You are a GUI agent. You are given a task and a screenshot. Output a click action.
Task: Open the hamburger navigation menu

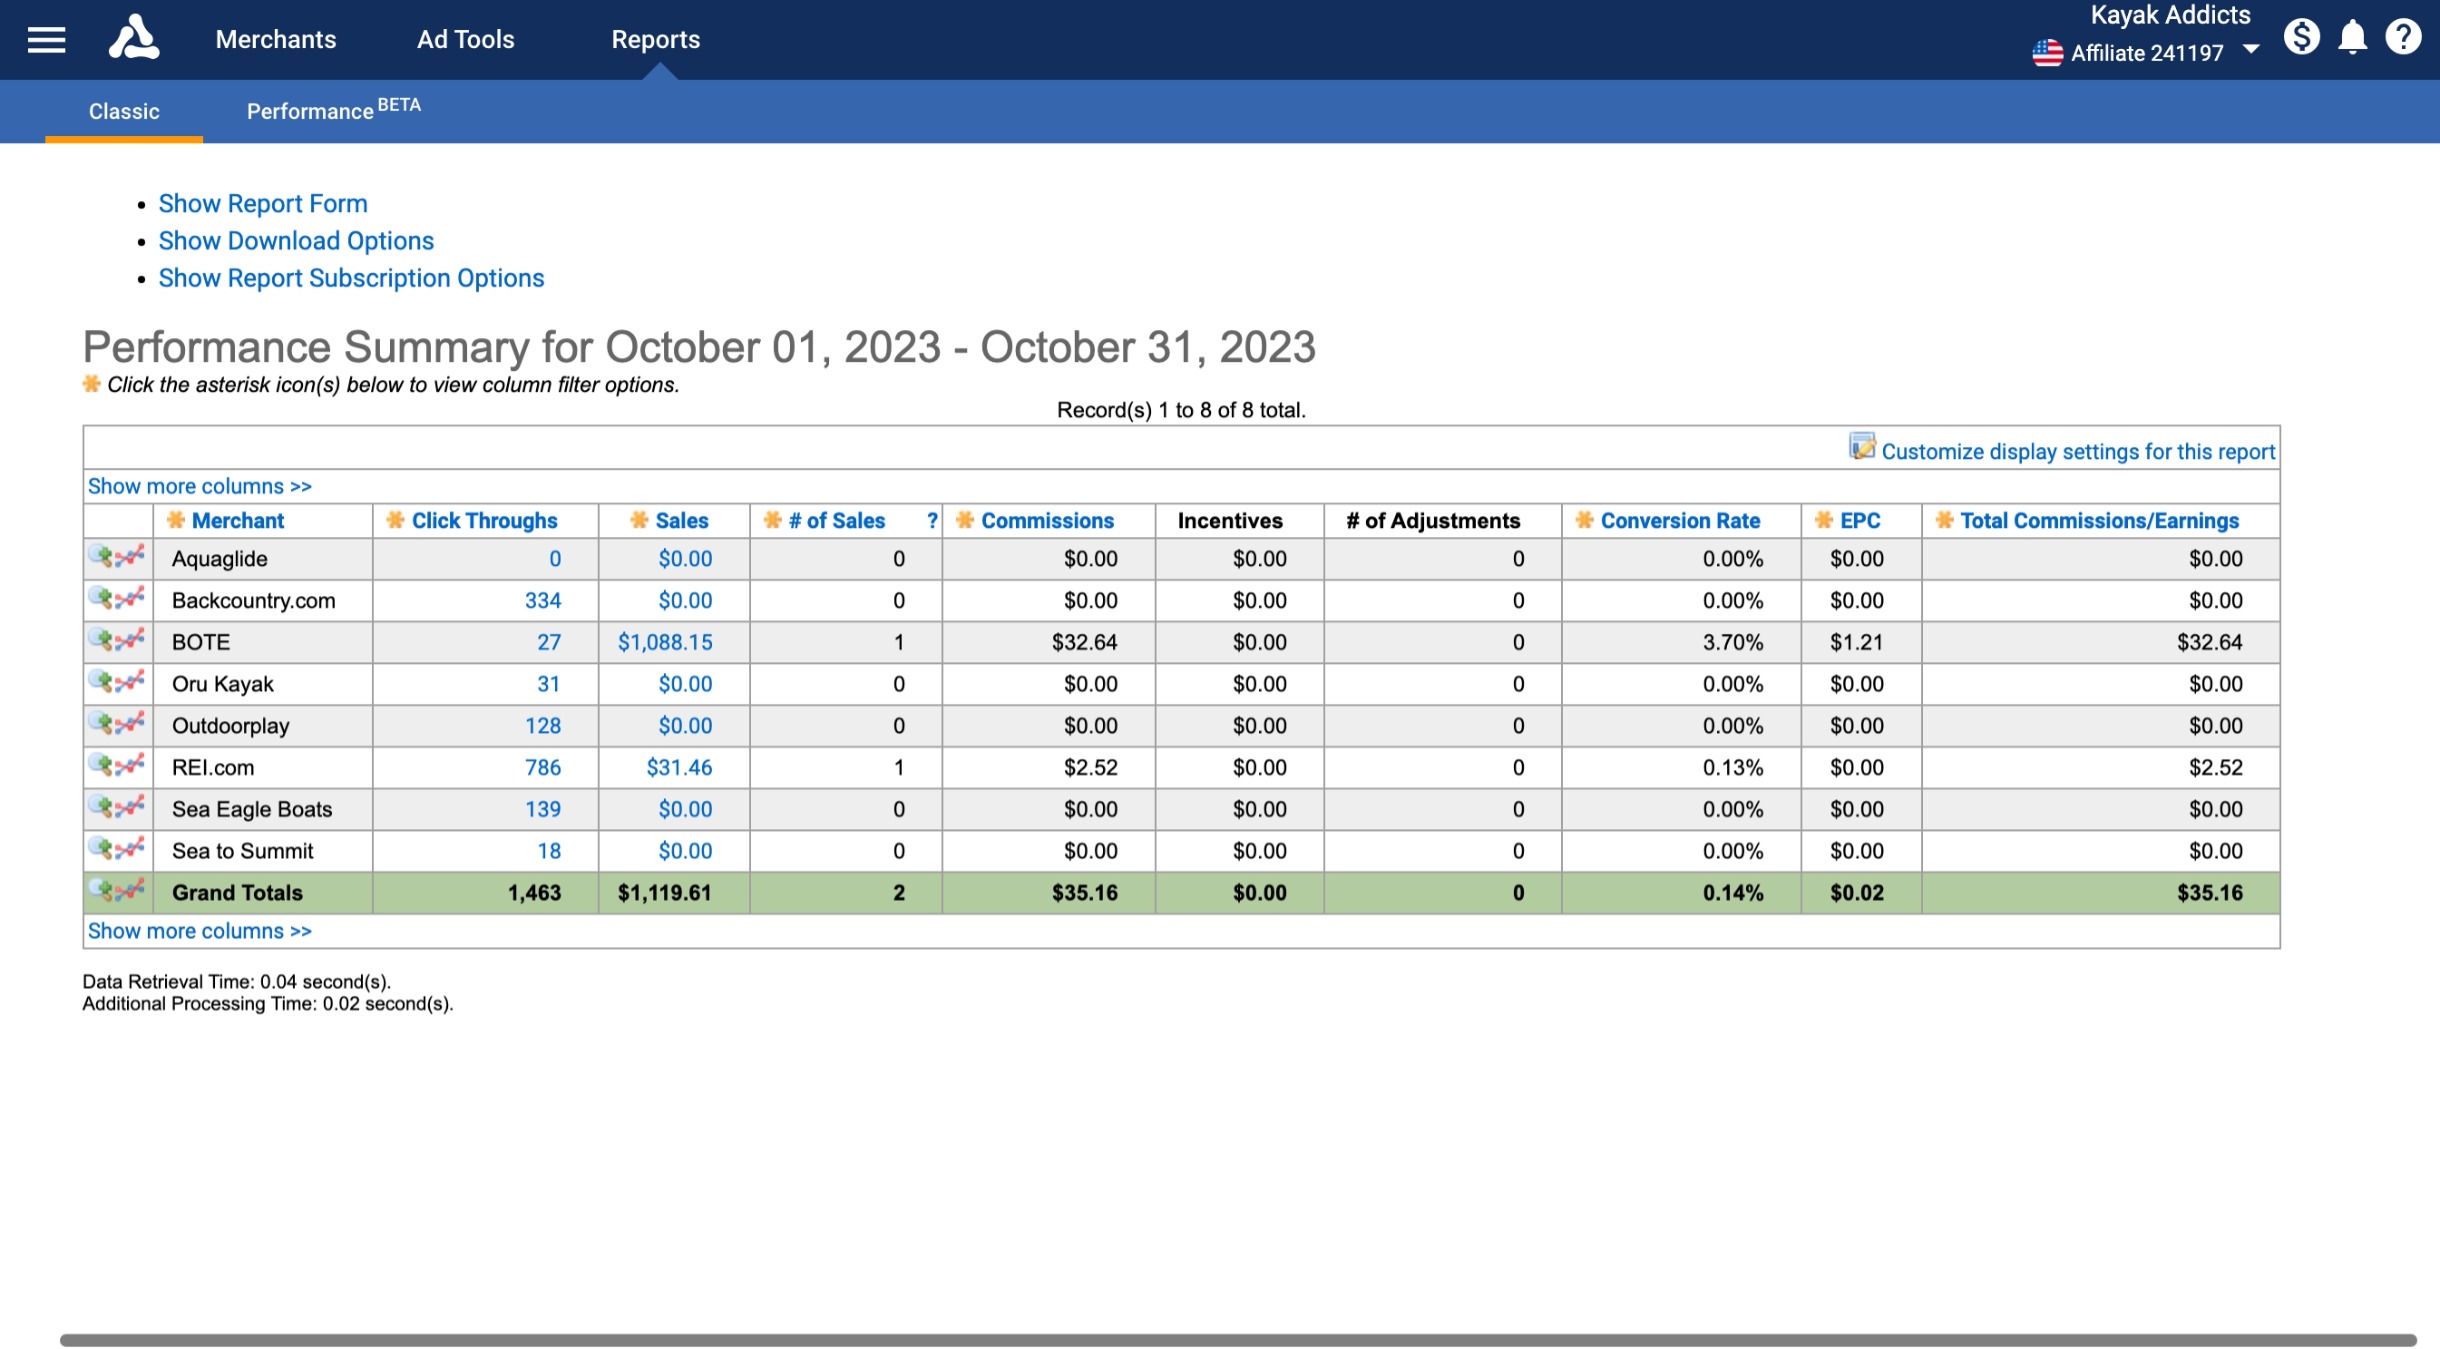[x=46, y=40]
